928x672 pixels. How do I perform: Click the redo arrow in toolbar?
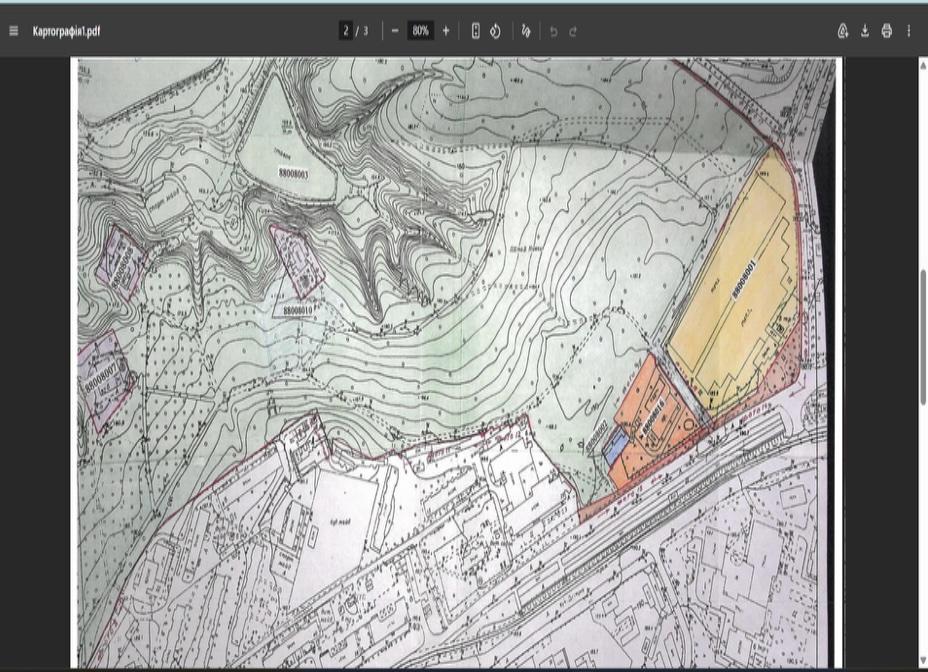click(x=573, y=31)
